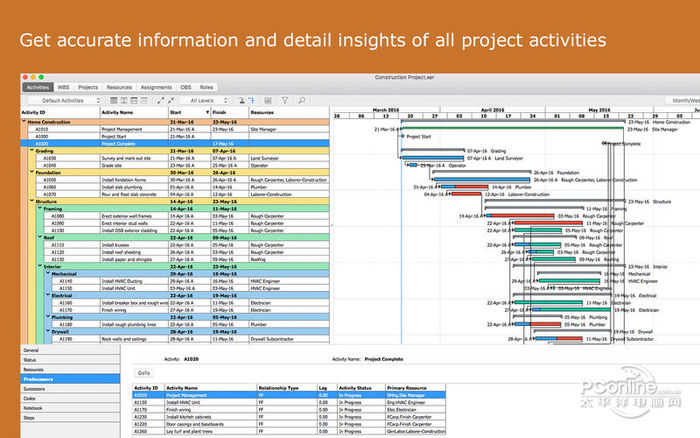
Task: Collapse the Home Construction group
Action: (x=25, y=122)
